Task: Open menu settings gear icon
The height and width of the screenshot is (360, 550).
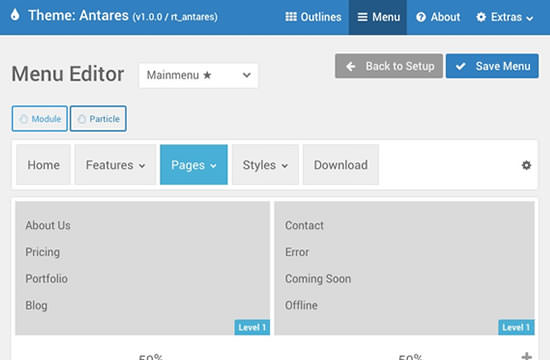Action: click(526, 165)
